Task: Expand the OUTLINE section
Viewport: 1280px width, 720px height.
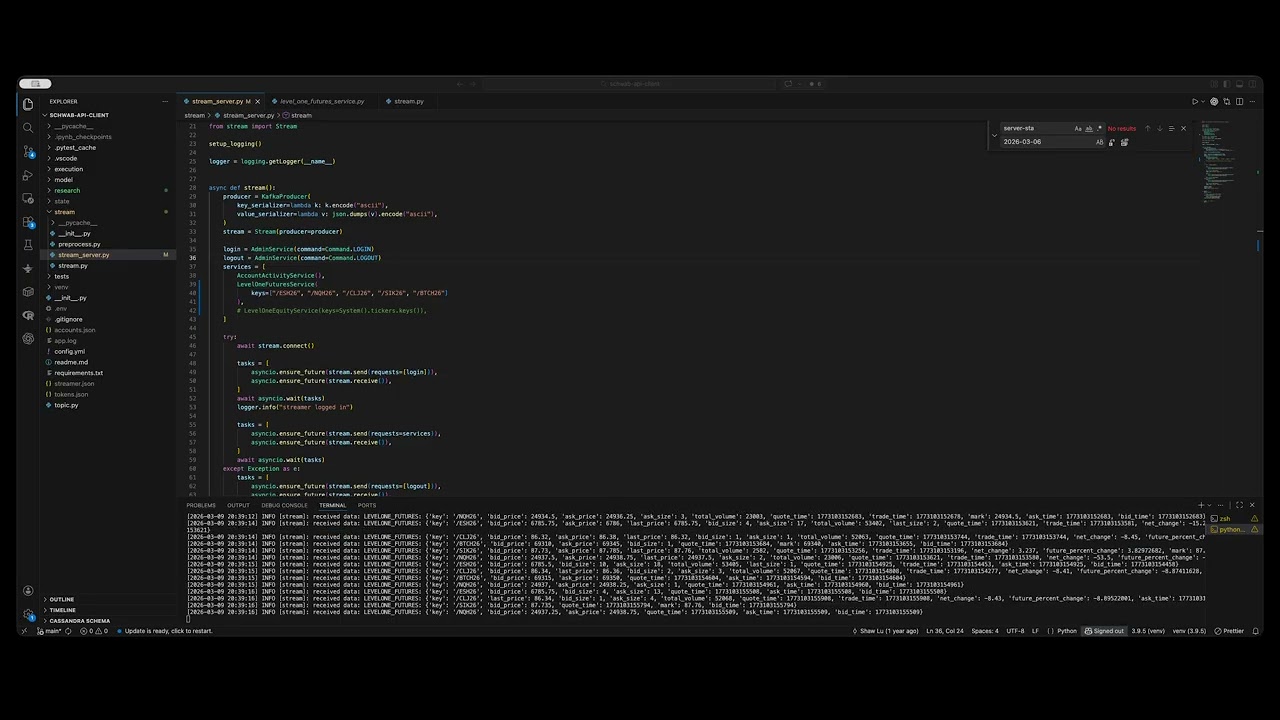Action: point(61,599)
